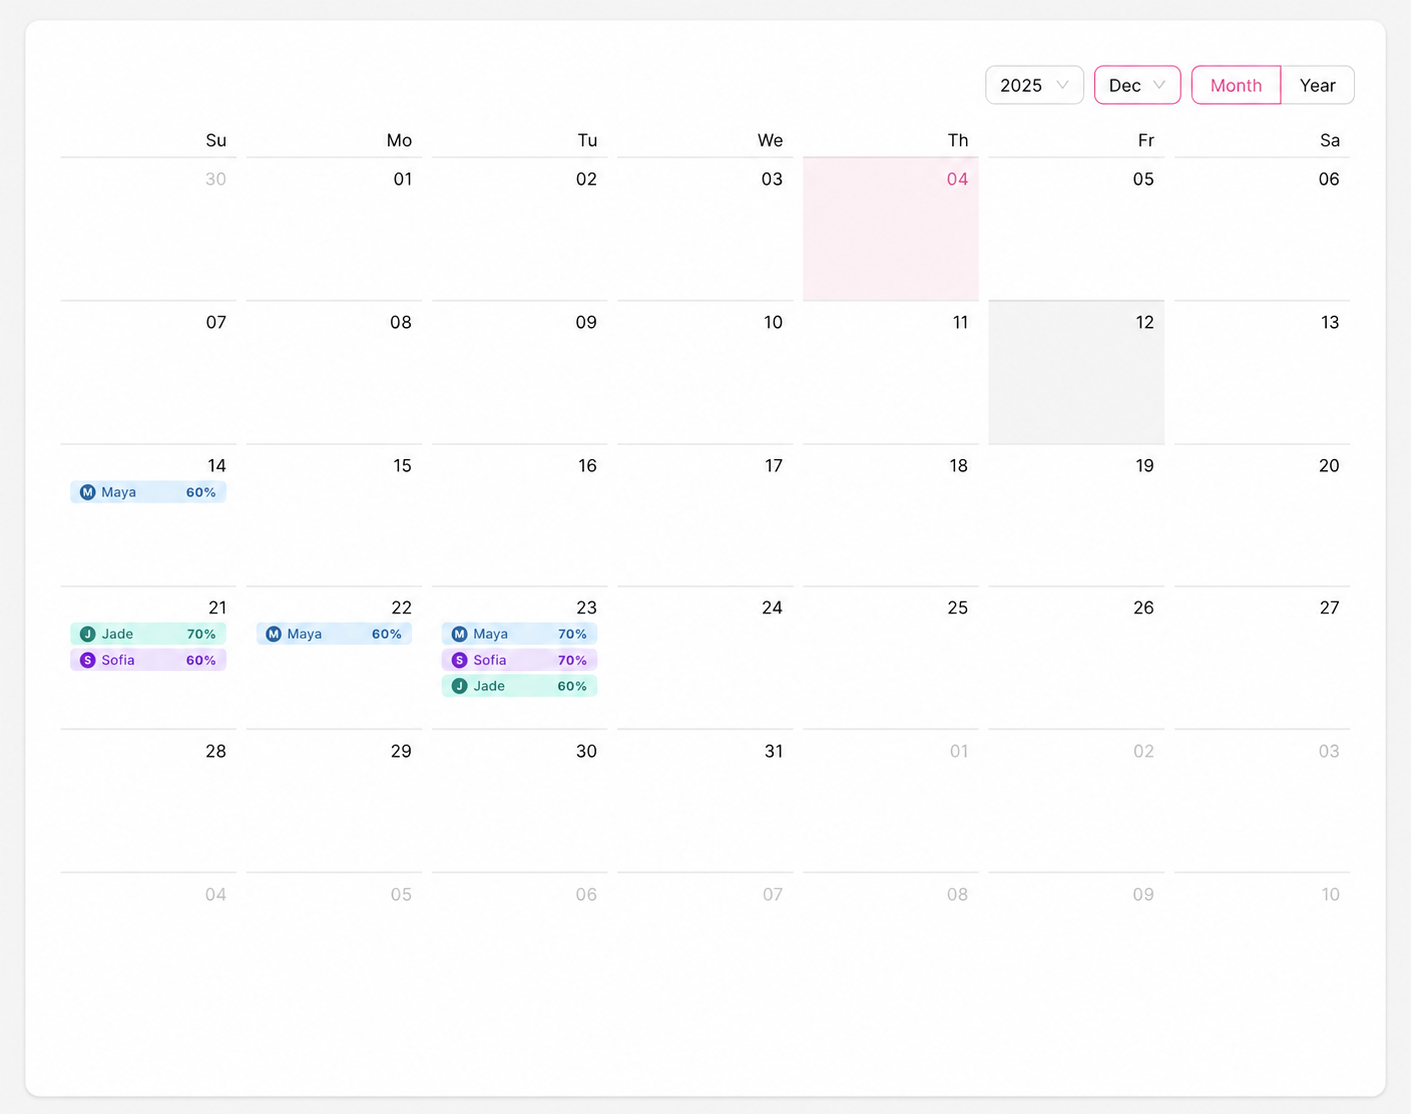Click the 60% value on Sofia's December 21 entry

coord(201,660)
